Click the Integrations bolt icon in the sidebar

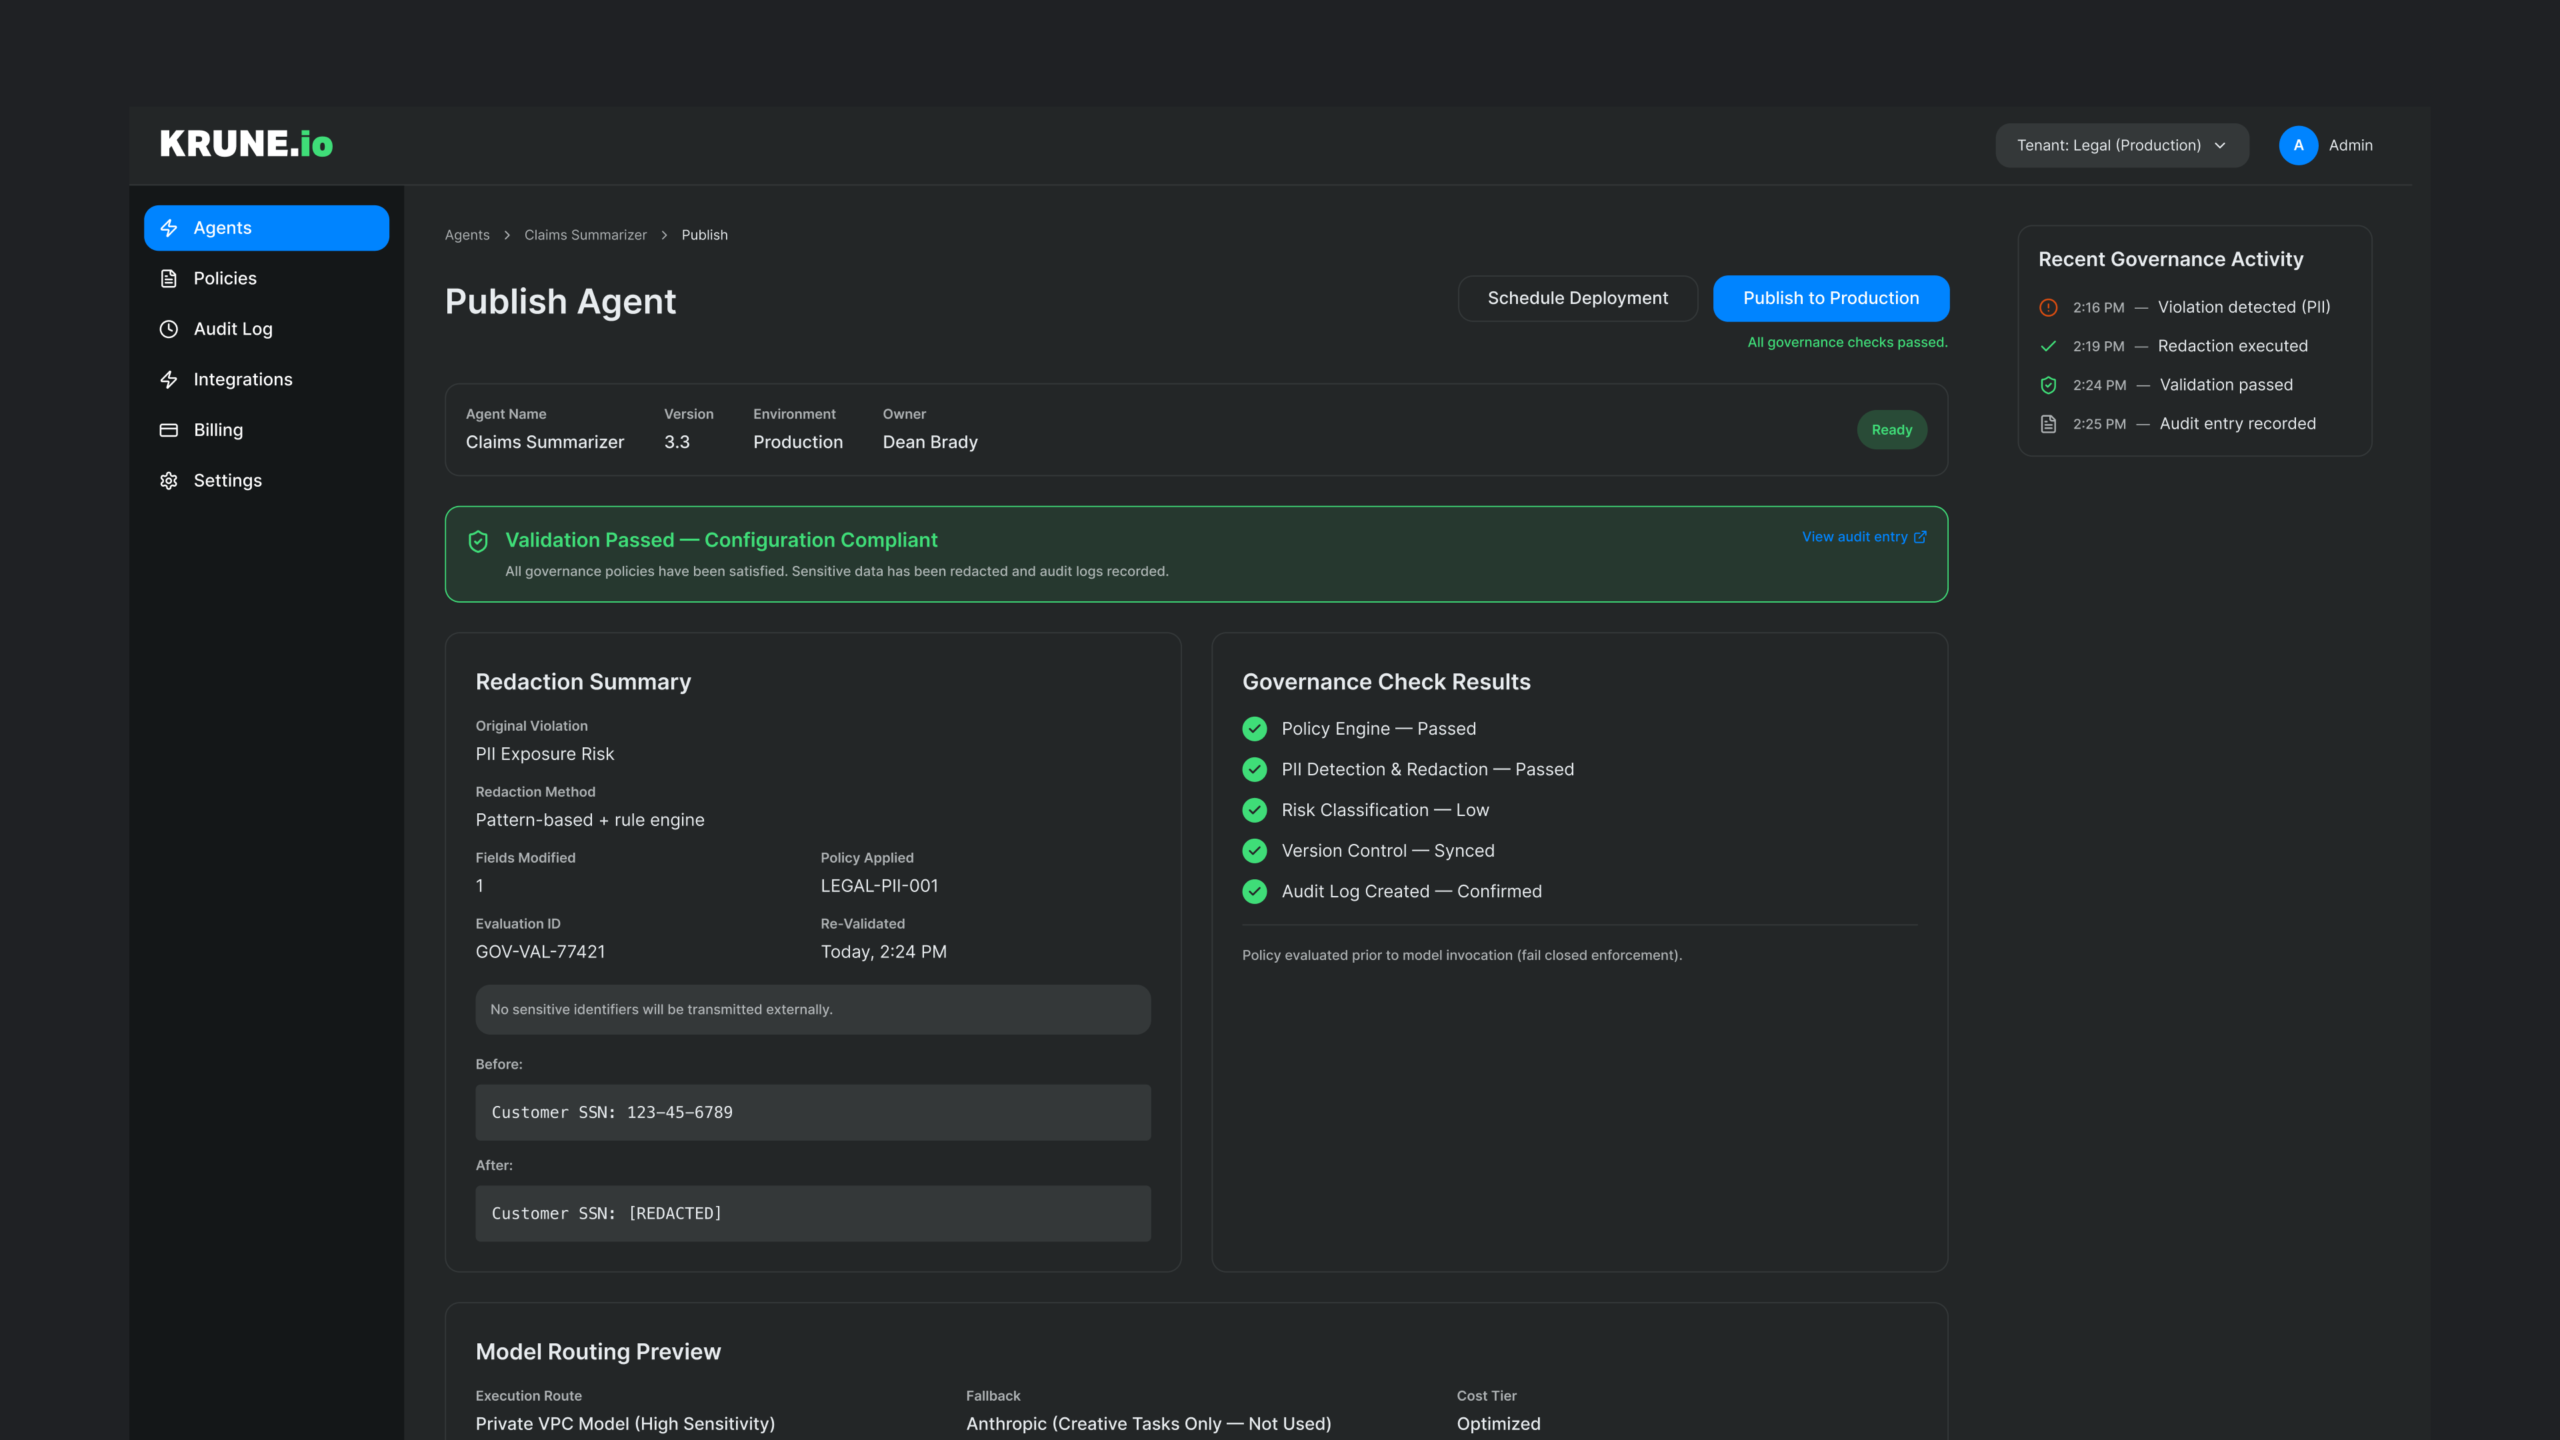tap(169, 379)
